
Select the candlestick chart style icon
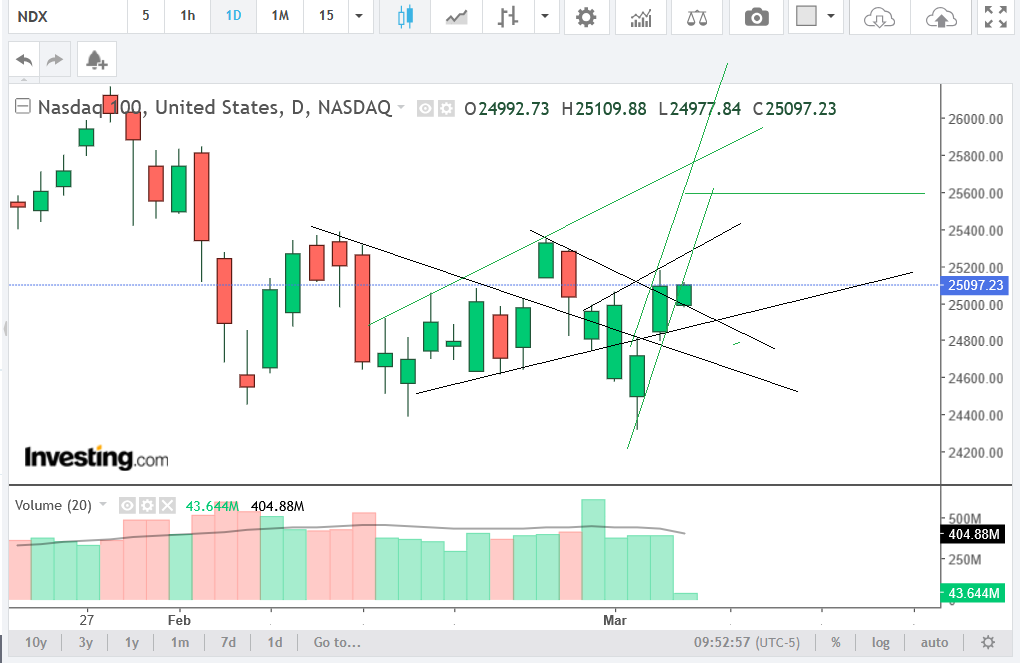405,16
